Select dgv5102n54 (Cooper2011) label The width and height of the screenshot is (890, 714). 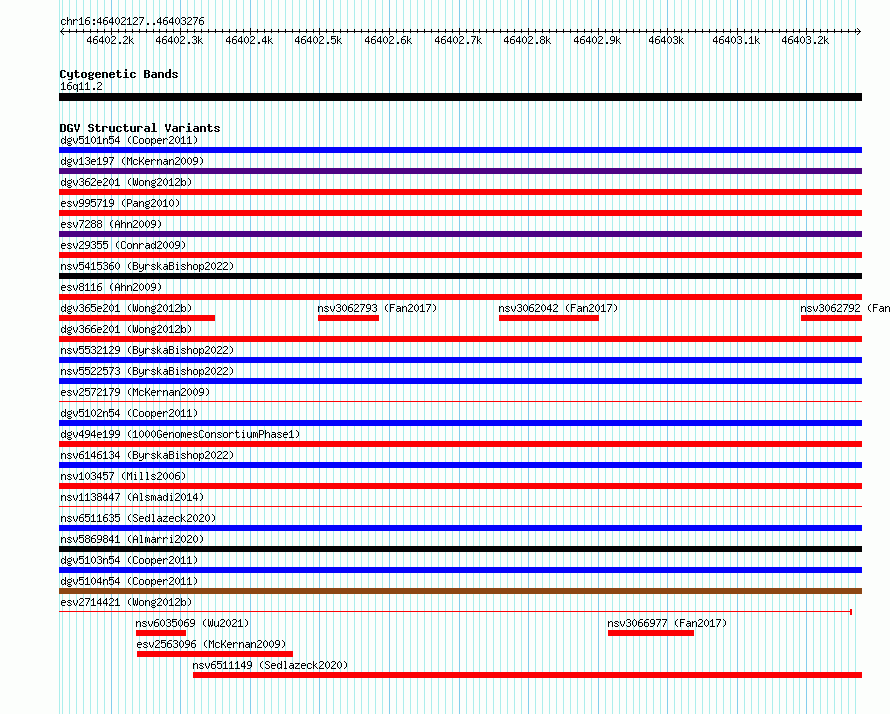[x=129, y=413]
